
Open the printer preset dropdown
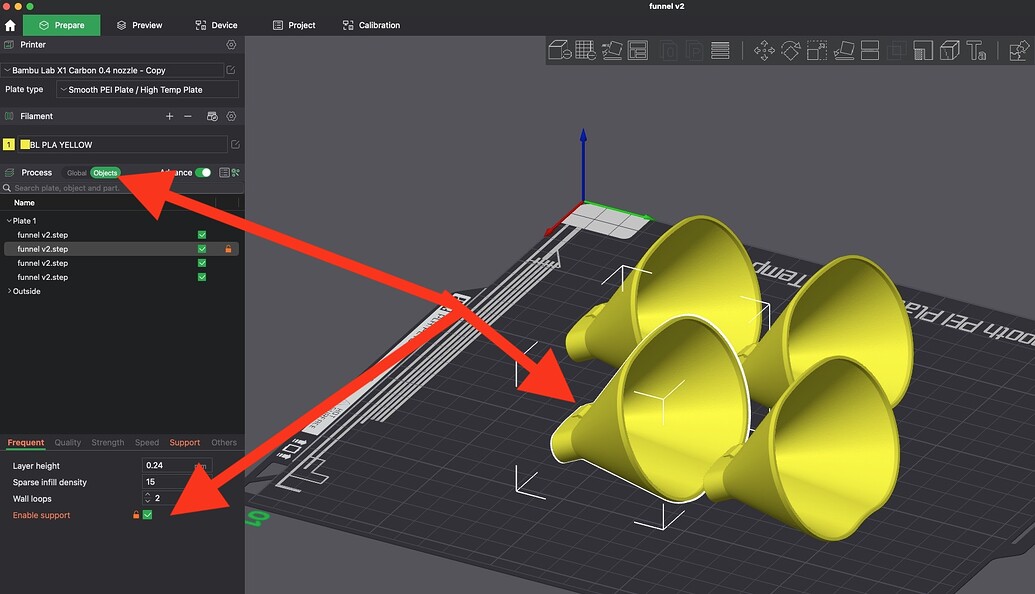(x=112, y=70)
